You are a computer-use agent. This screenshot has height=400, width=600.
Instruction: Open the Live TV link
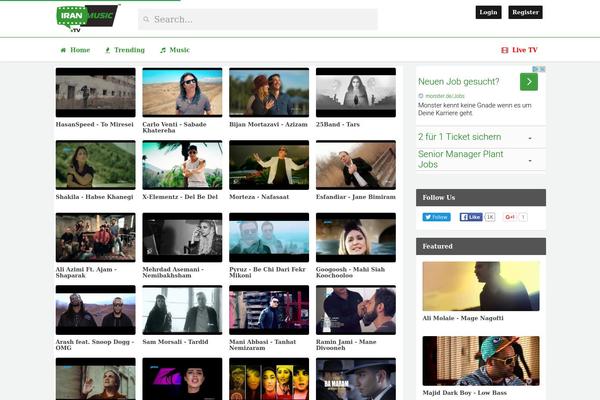(x=519, y=50)
